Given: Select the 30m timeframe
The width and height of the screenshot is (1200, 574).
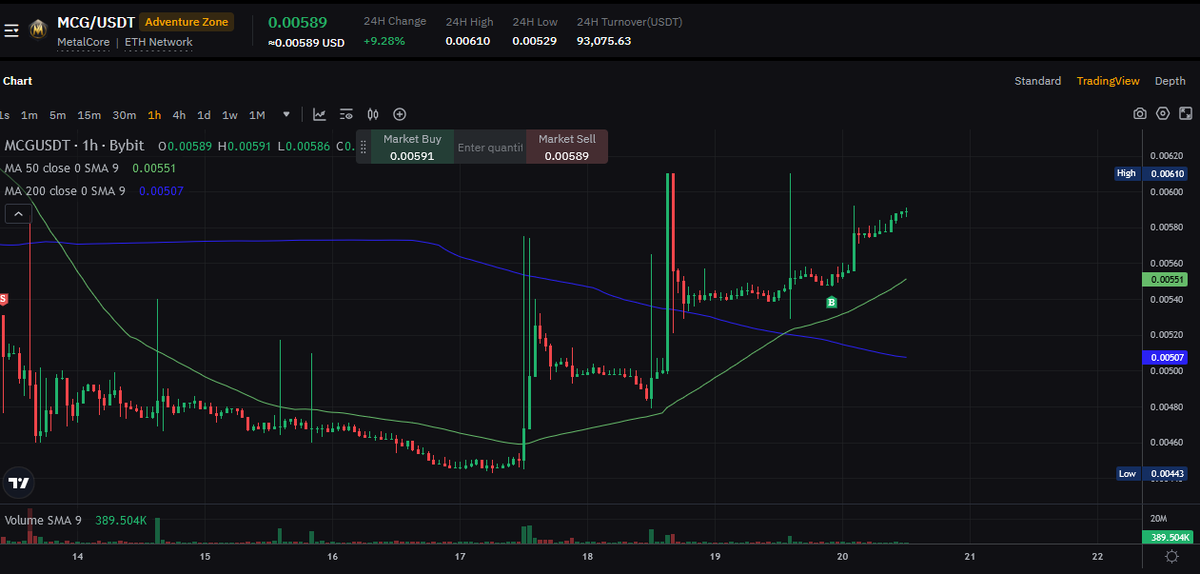Looking at the screenshot, I should click(x=124, y=115).
